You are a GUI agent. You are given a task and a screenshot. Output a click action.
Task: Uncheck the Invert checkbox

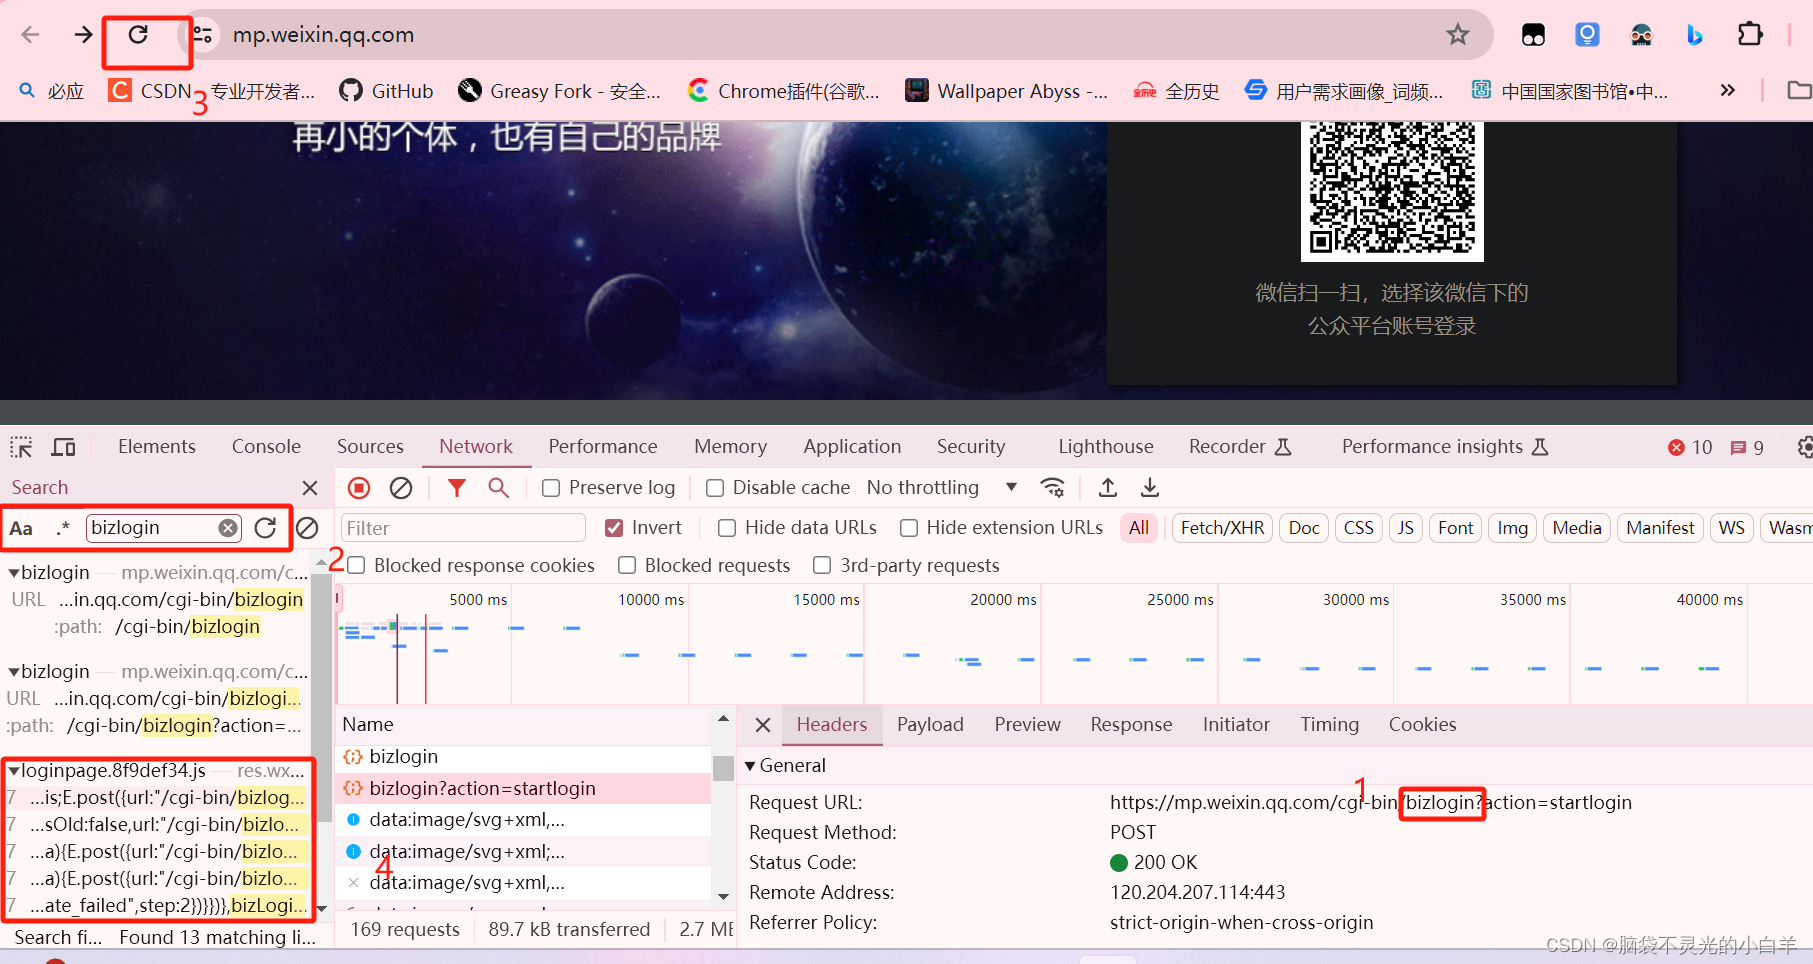pyautogui.click(x=614, y=528)
